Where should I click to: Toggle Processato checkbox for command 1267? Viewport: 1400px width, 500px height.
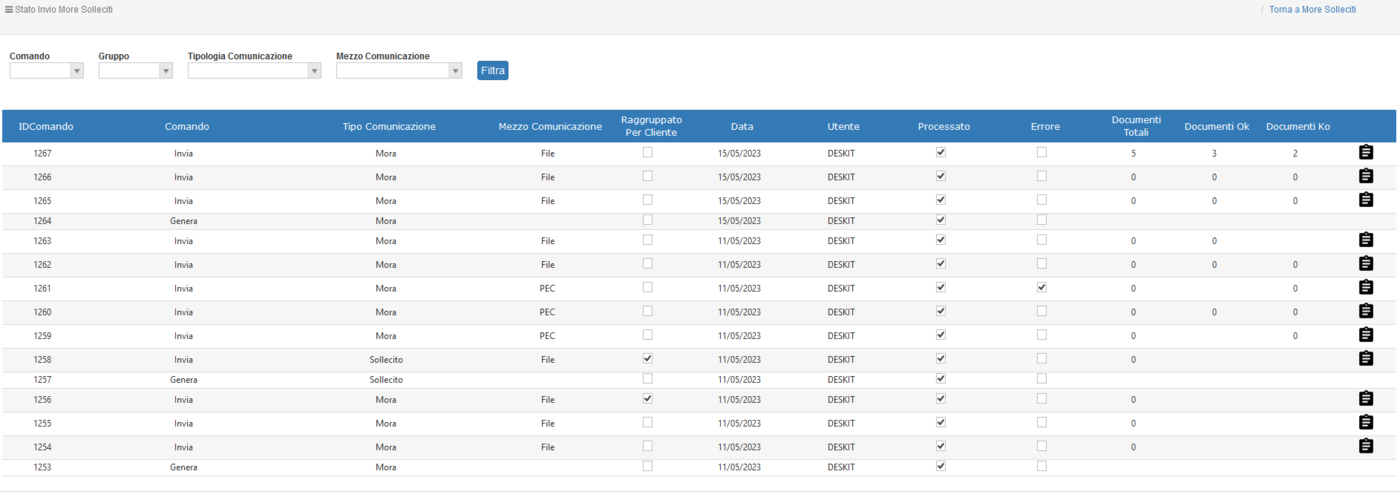point(941,152)
